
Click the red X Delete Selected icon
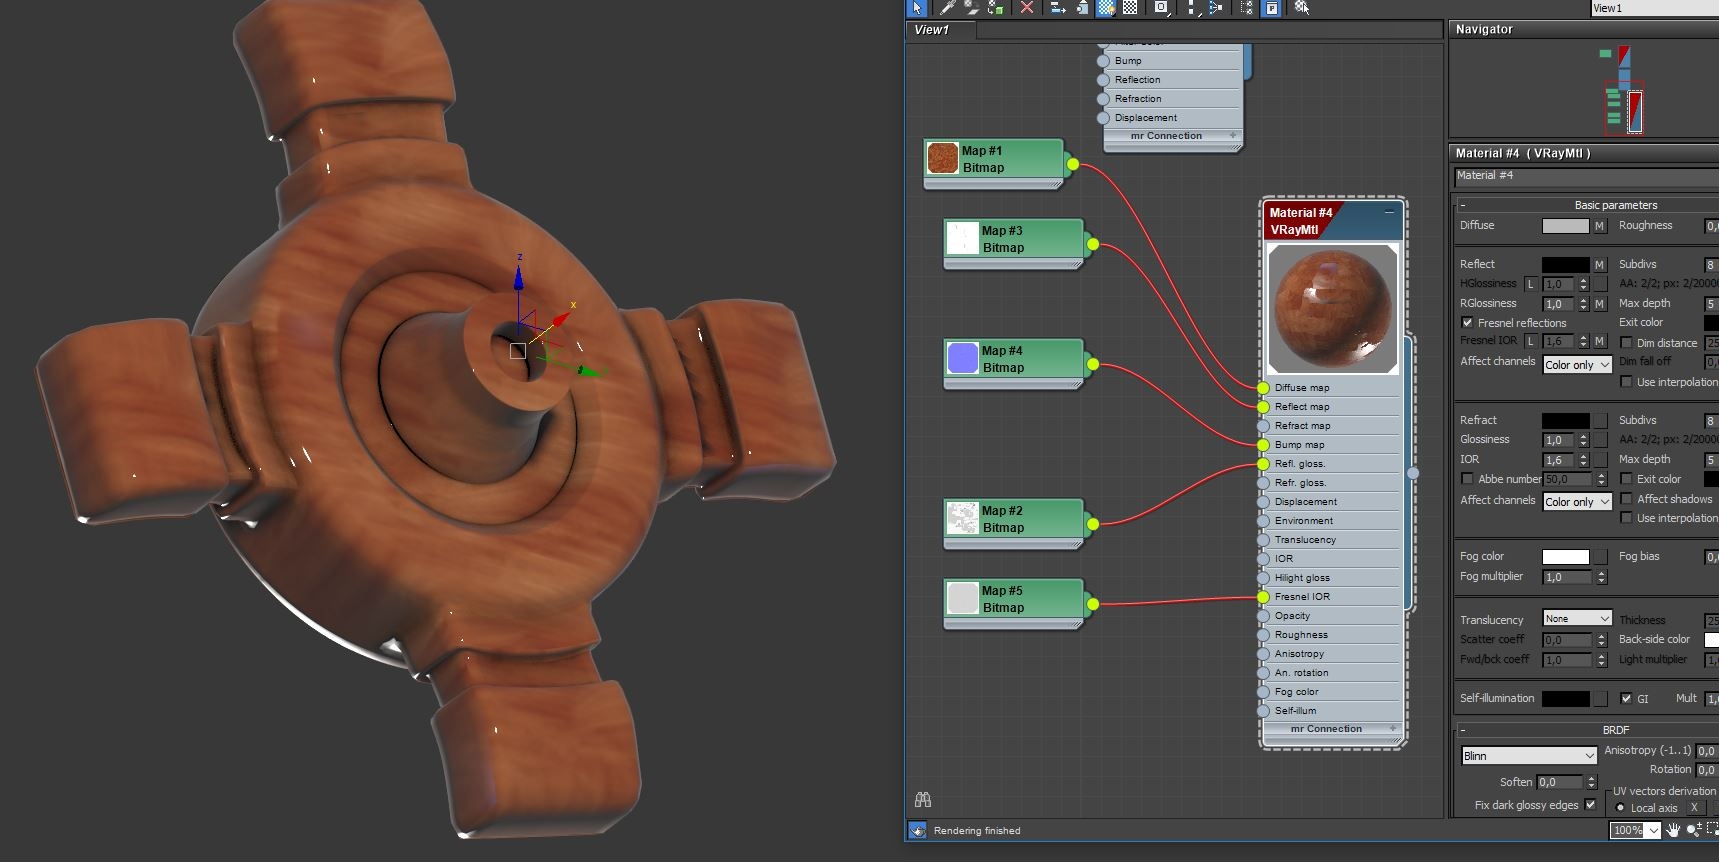coord(1026,8)
